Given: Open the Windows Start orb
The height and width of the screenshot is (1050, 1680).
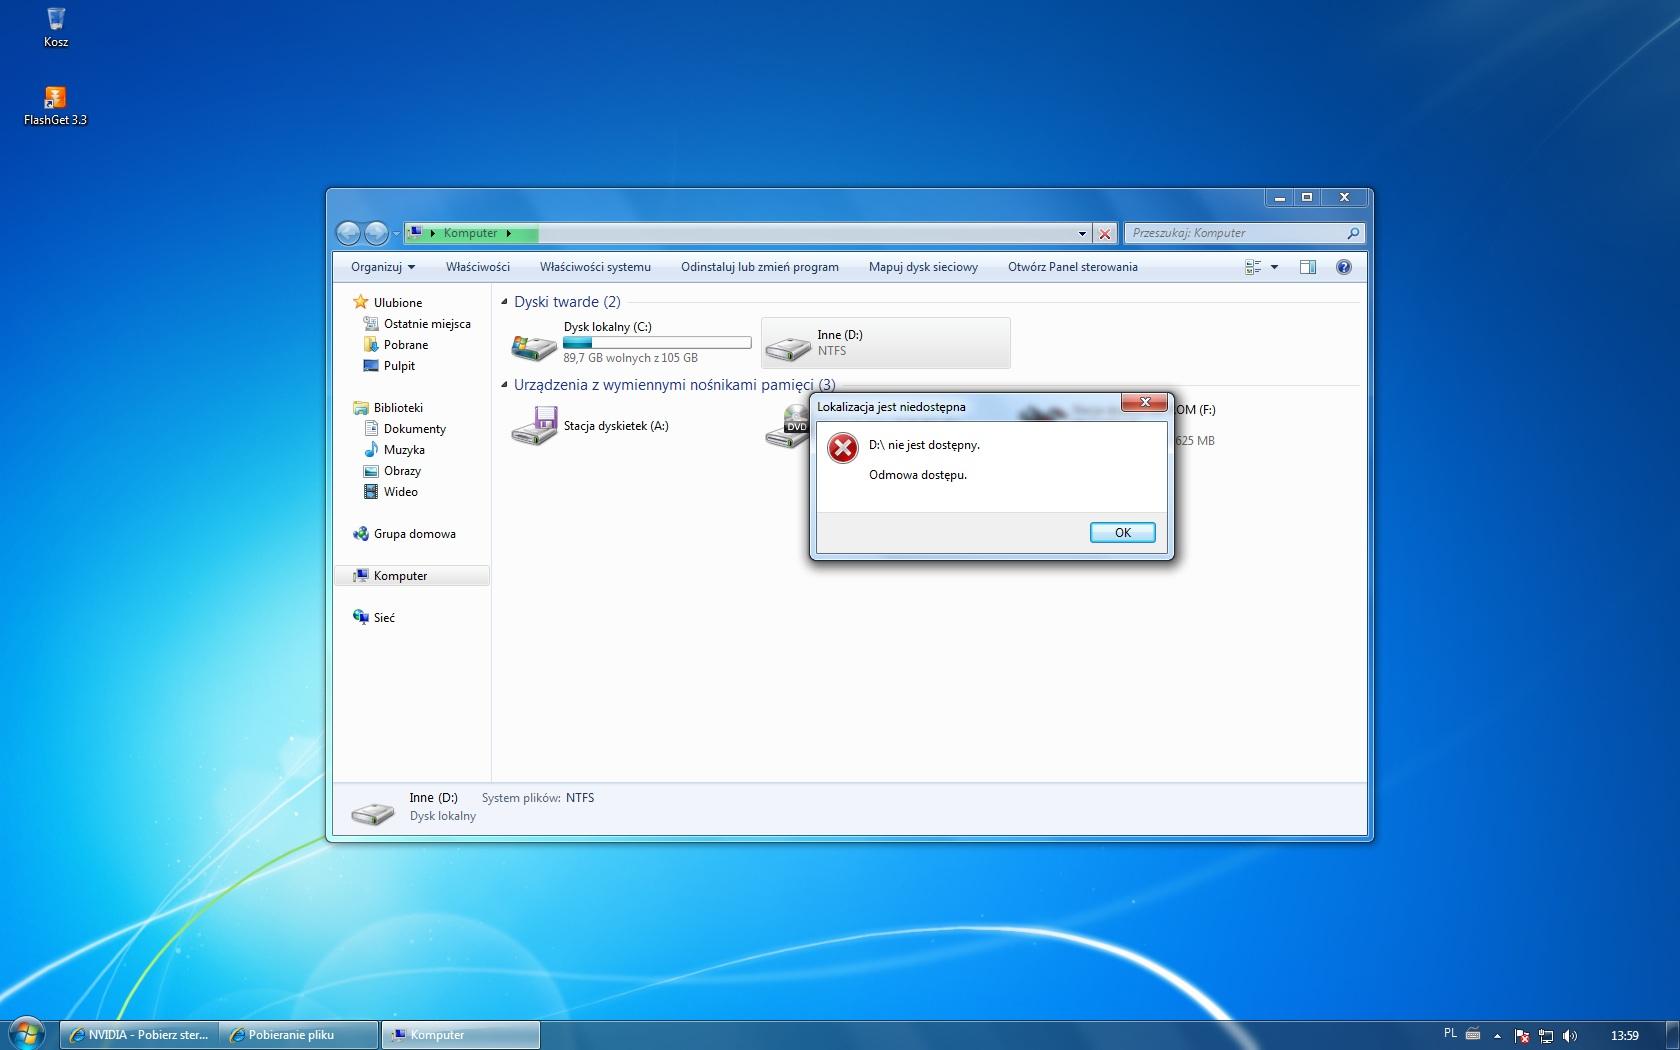Looking at the screenshot, I should coord(27,1033).
